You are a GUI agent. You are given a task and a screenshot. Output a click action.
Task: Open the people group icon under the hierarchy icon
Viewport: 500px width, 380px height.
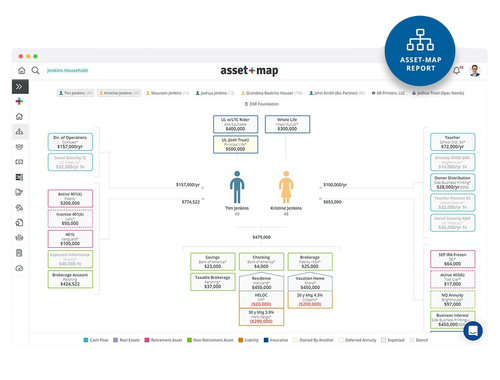point(19,147)
